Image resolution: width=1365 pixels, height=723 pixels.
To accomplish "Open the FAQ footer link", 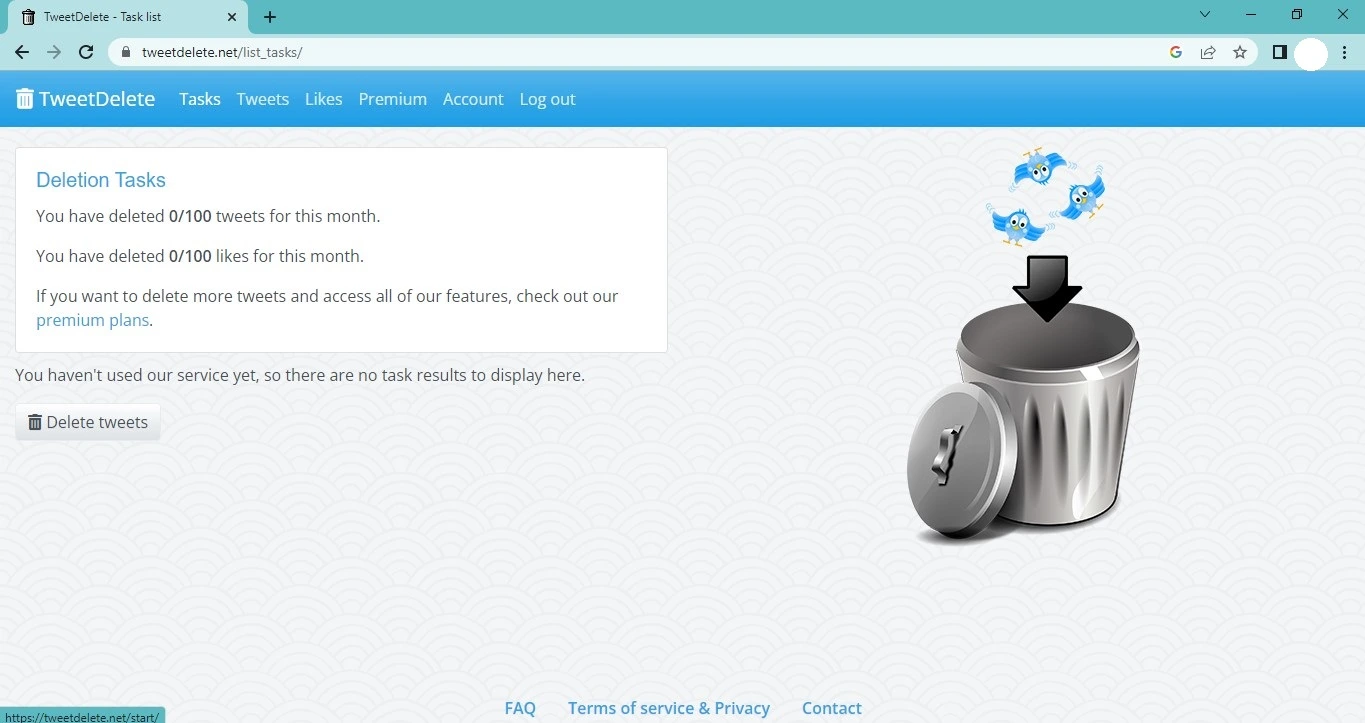I will [520, 708].
